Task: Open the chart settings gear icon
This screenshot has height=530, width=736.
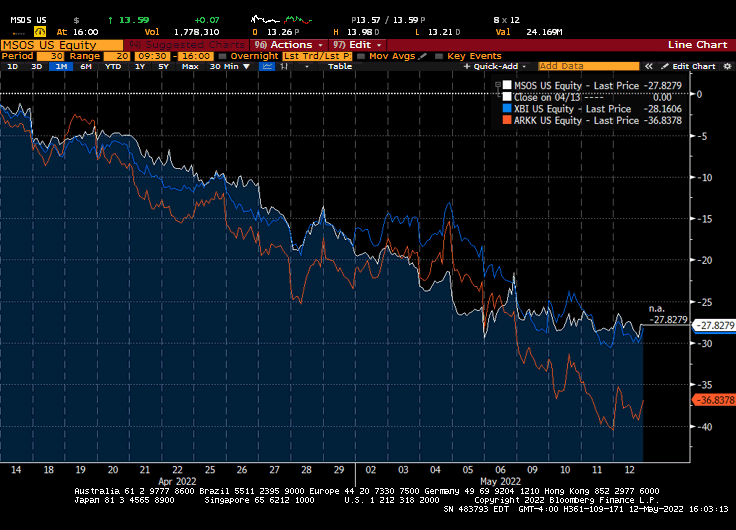Action: (x=728, y=67)
